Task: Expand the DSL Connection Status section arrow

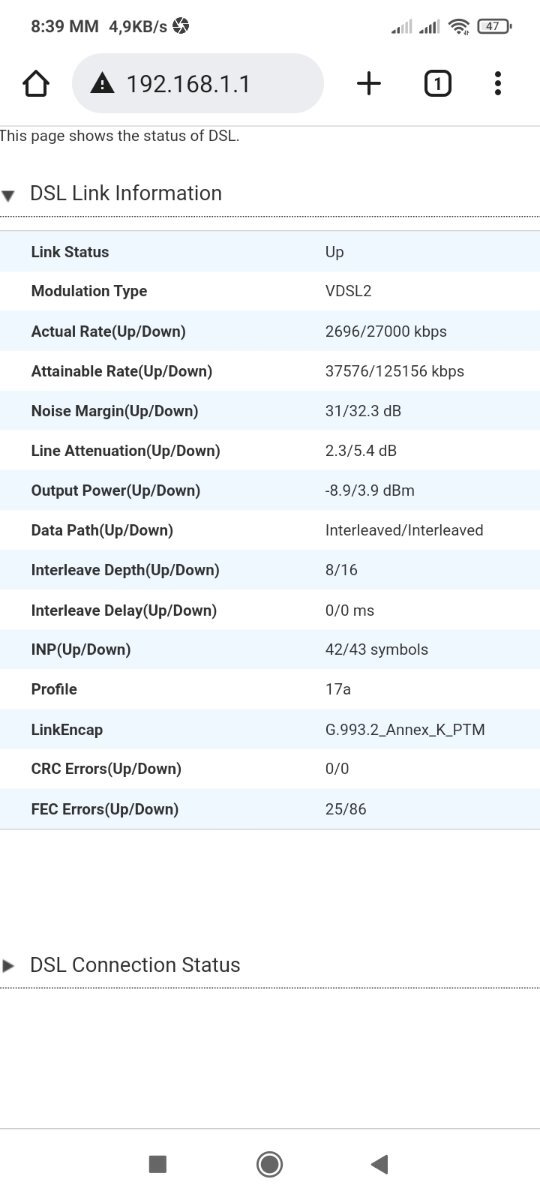Action: tap(9, 966)
